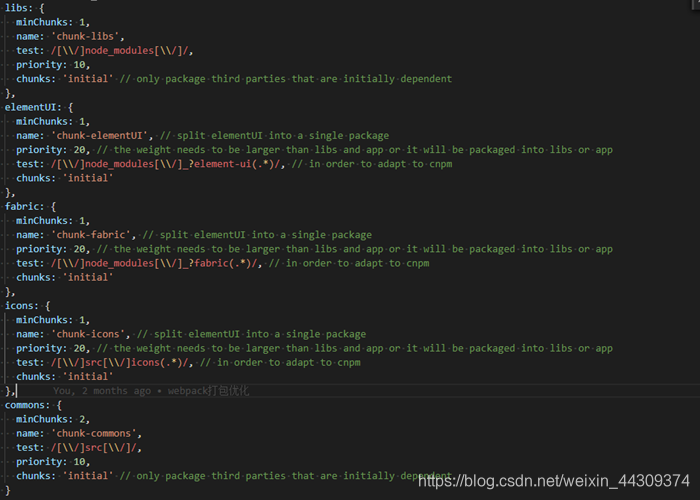The image size is (700, 500).
Task: Click the 'initial' chunks value in the elementUI block
Action: pos(88,178)
